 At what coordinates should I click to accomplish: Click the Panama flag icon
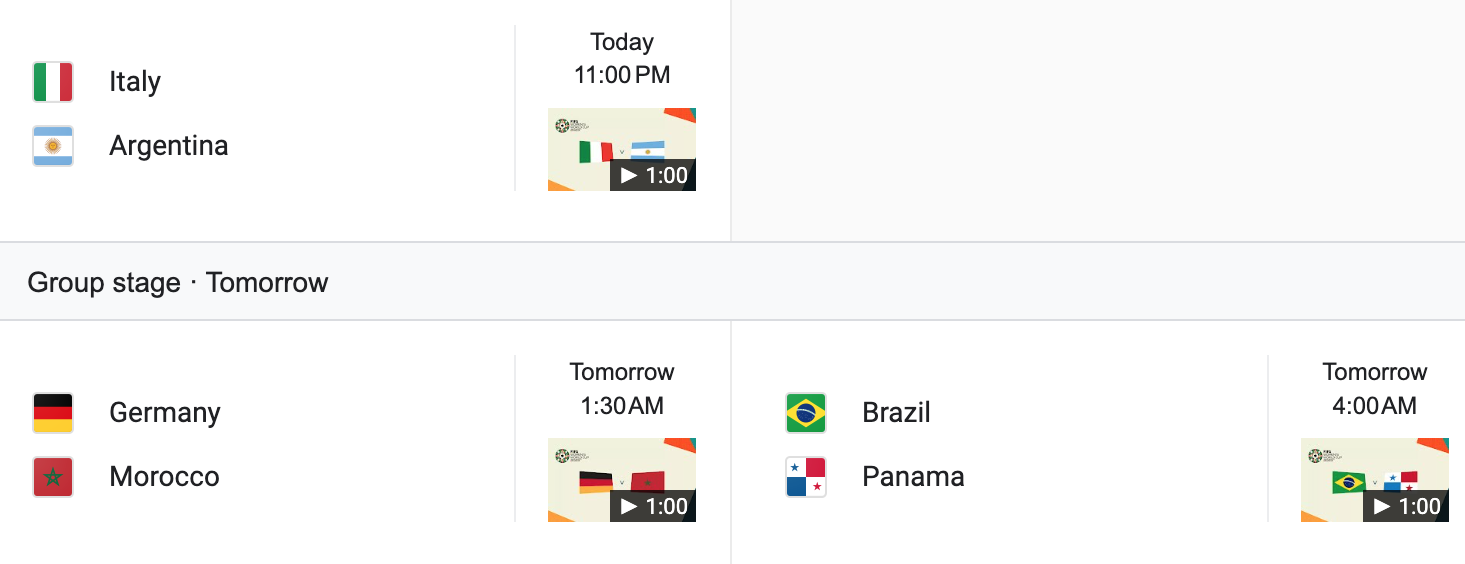pyautogui.click(x=806, y=477)
